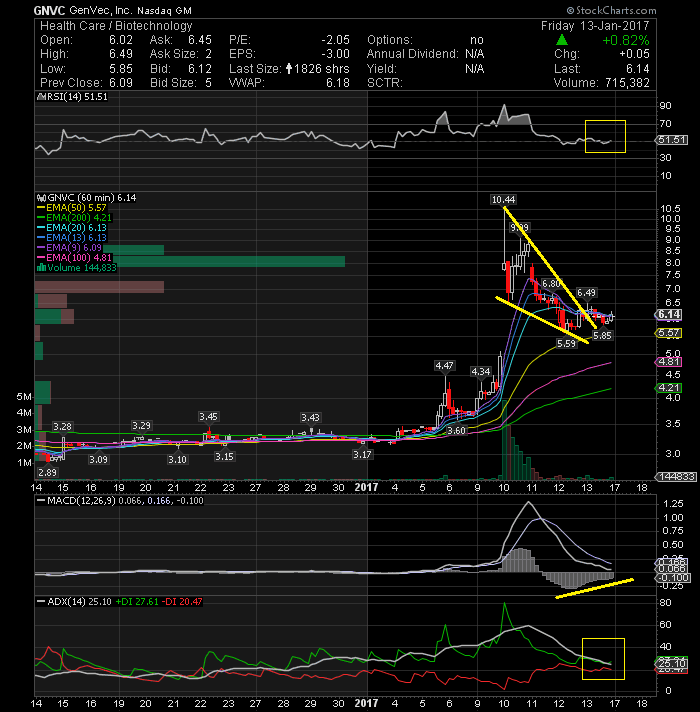The width and height of the screenshot is (700, 712).
Task: Click the 4.47 swing high label
Action: (444, 366)
